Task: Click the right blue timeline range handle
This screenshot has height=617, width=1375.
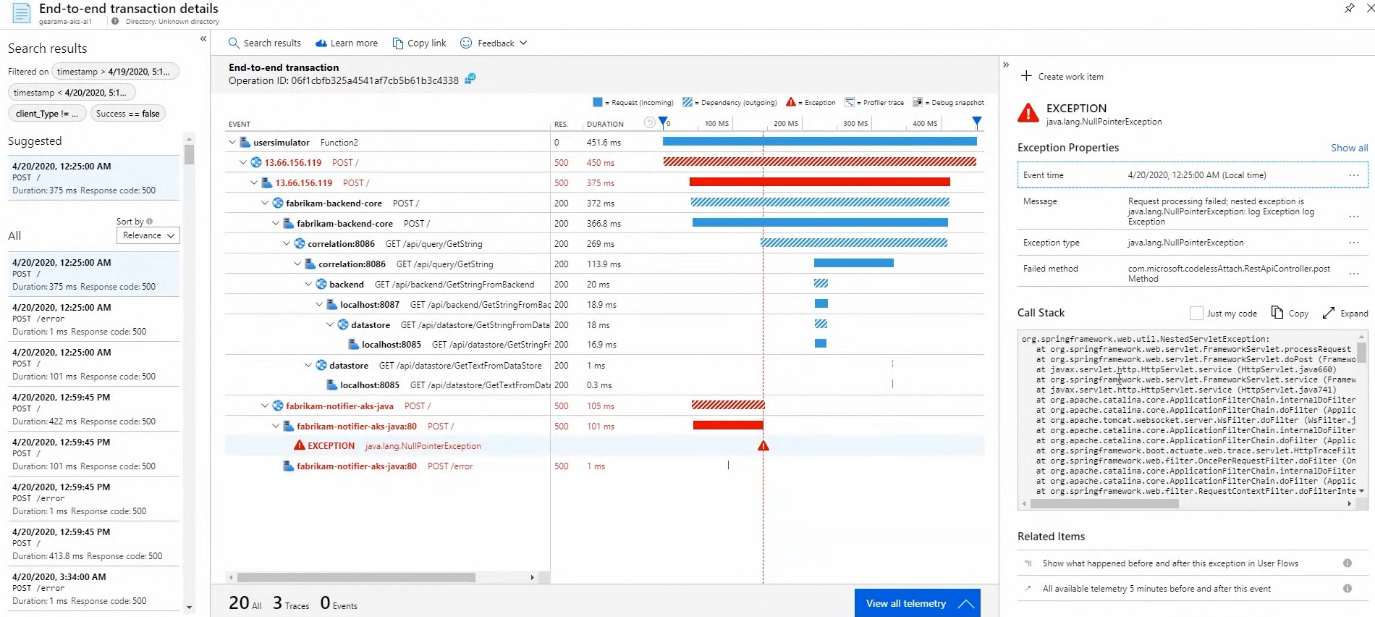Action: click(977, 123)
